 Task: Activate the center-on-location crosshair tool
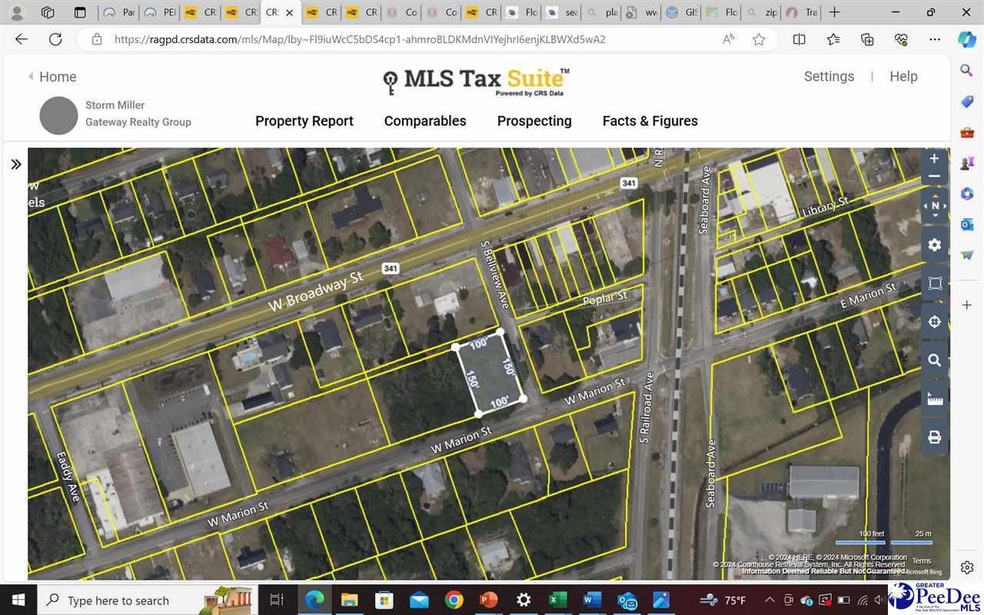934,321
